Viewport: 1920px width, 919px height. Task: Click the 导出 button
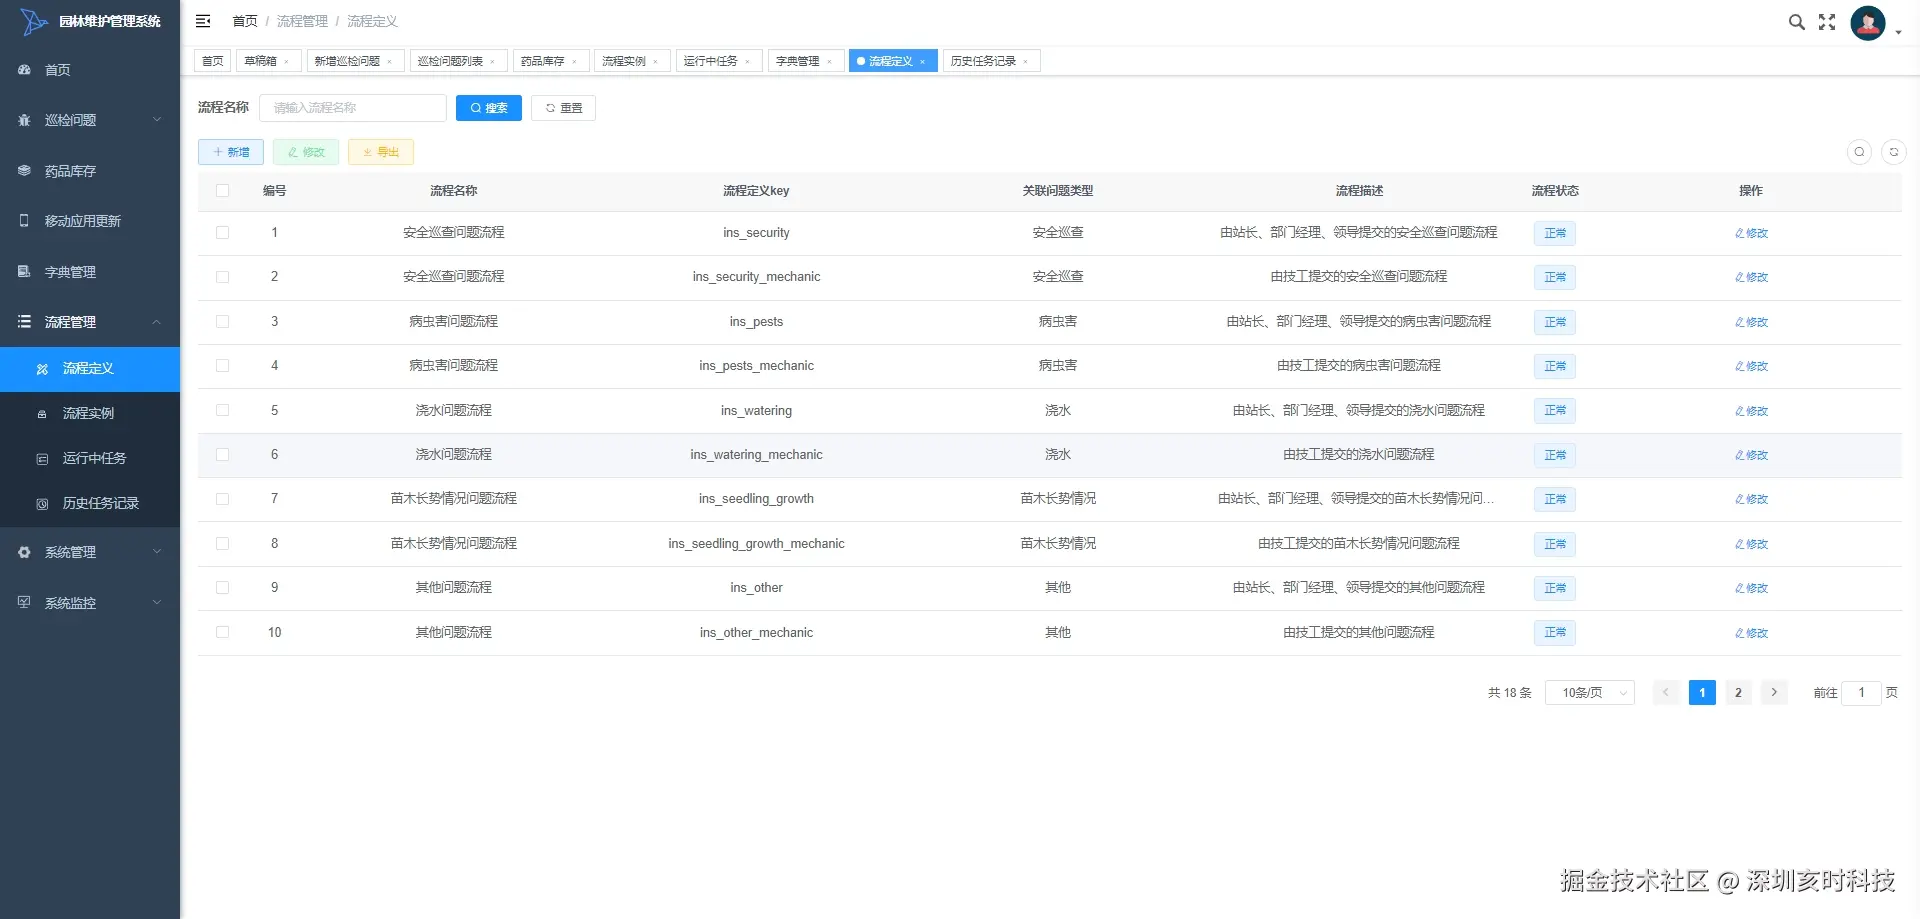[x=381, y=152]
